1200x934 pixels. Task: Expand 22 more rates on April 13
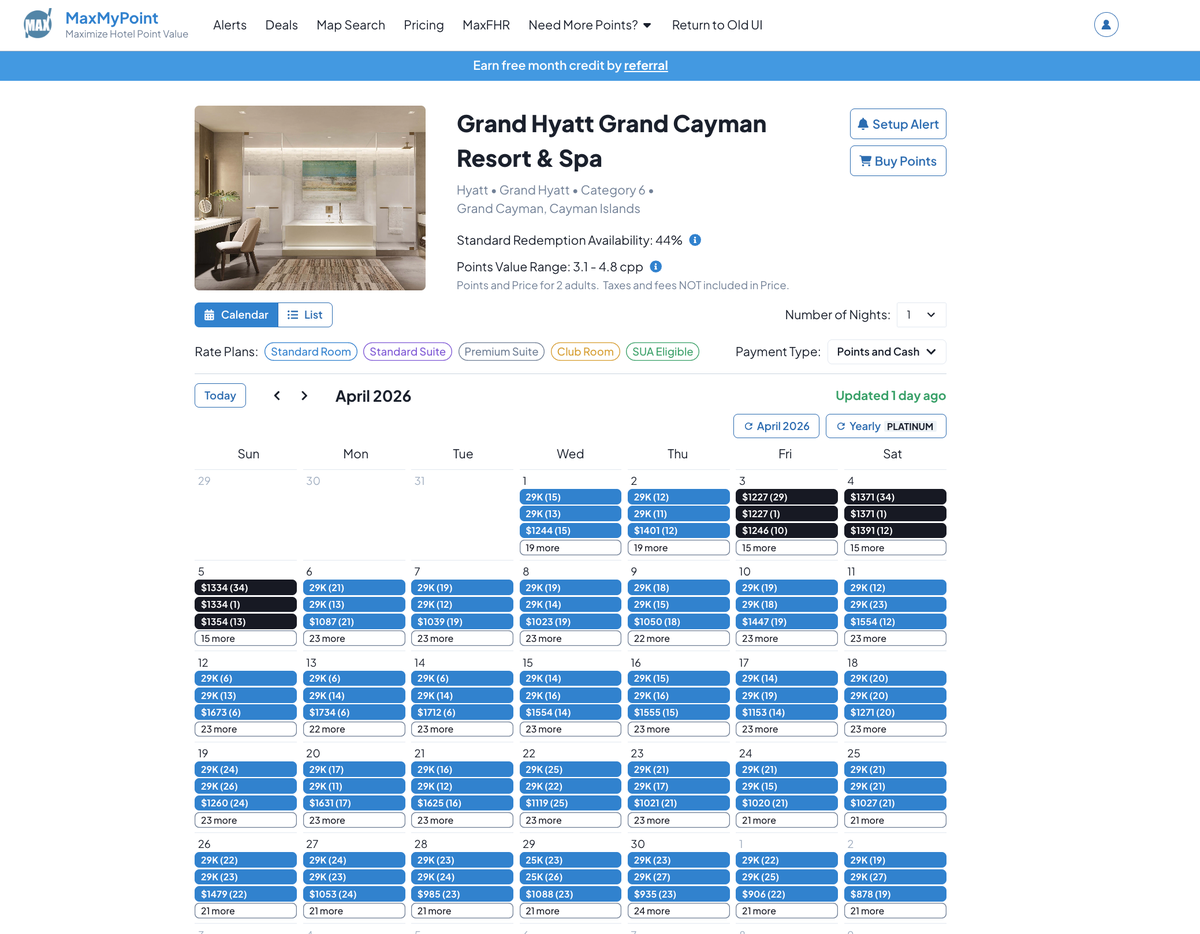[x=354, y=730]
